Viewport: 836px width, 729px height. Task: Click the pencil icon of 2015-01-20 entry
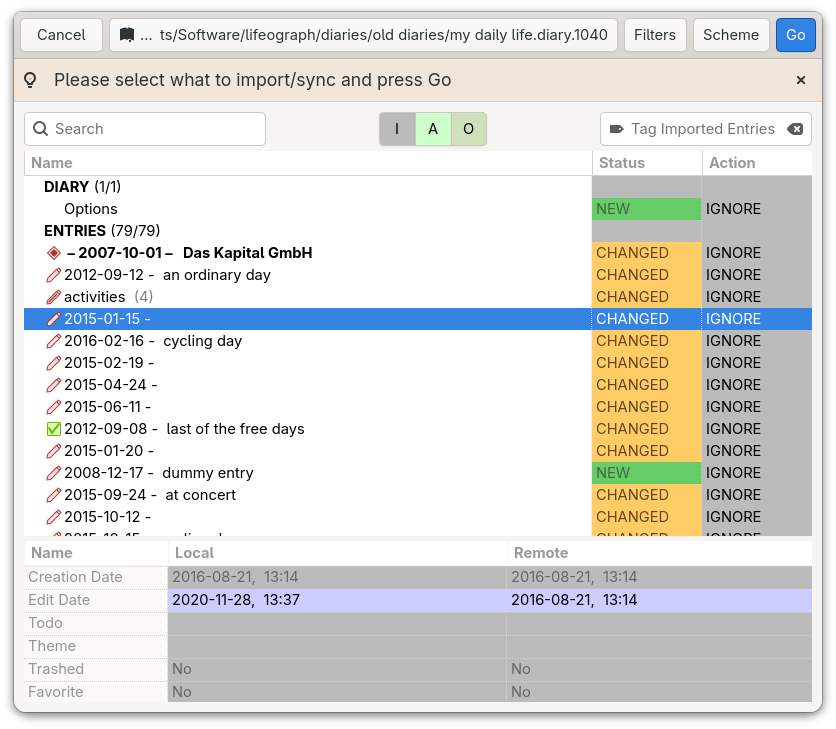[x=53, y=451]
